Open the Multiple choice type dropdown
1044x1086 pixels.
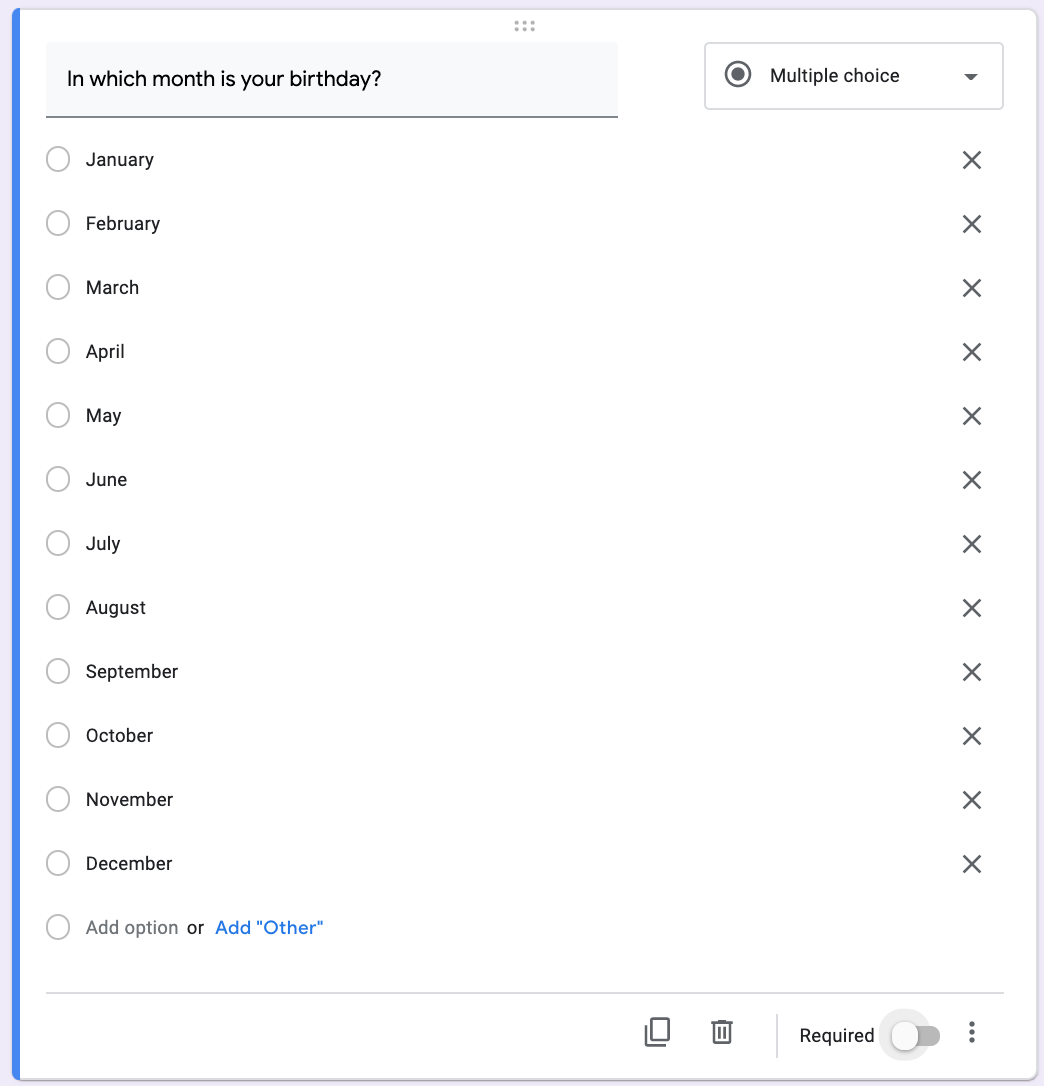tap(853, 76)
